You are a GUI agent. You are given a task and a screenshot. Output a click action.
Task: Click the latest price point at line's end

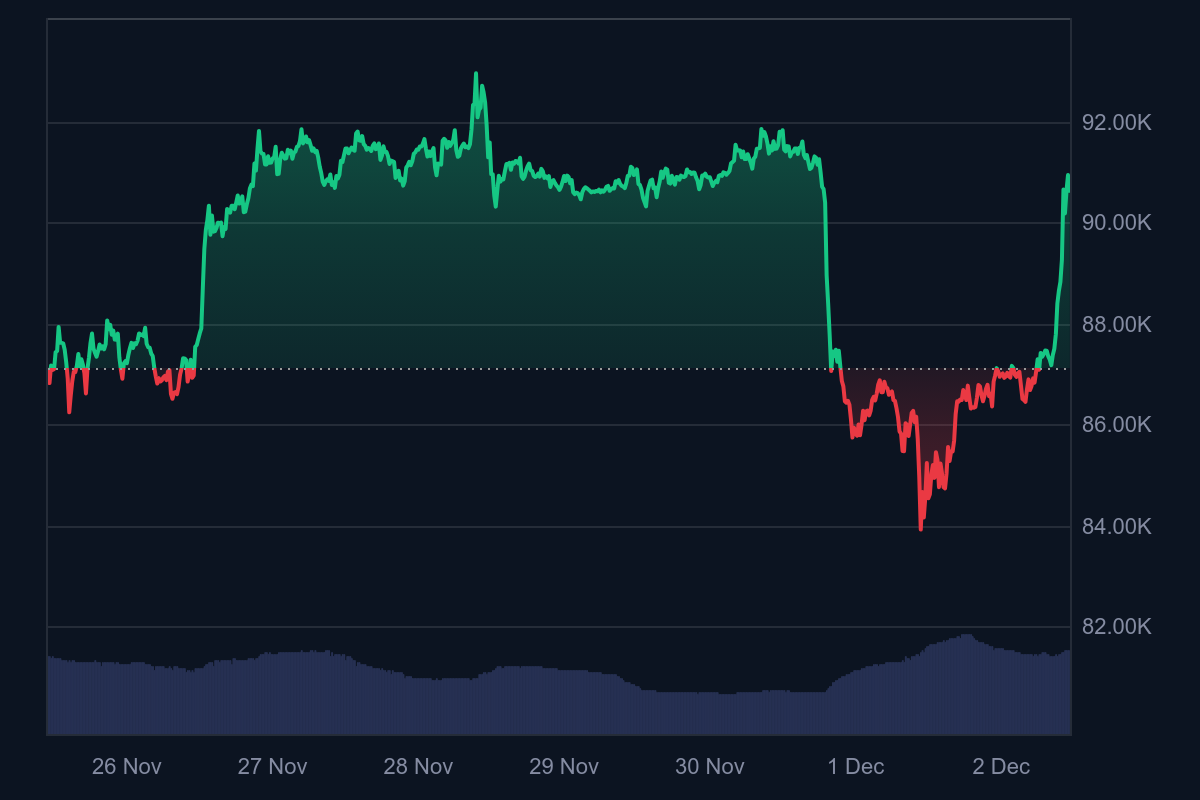tap(1068, 177)
